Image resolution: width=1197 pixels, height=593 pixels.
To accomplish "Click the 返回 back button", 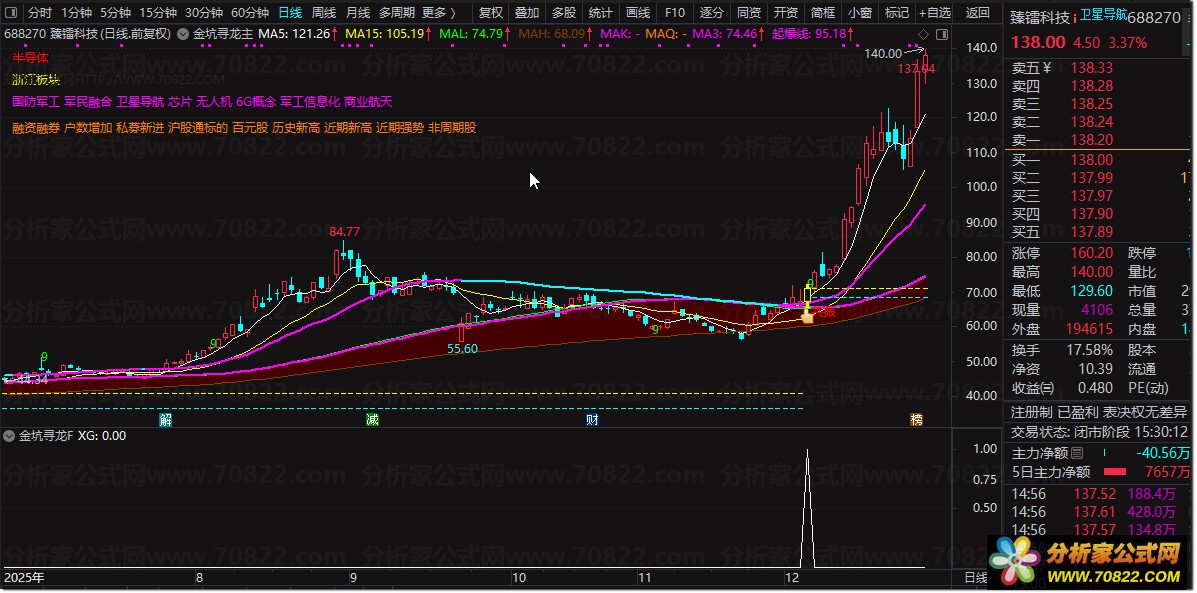I will (978, 12).
